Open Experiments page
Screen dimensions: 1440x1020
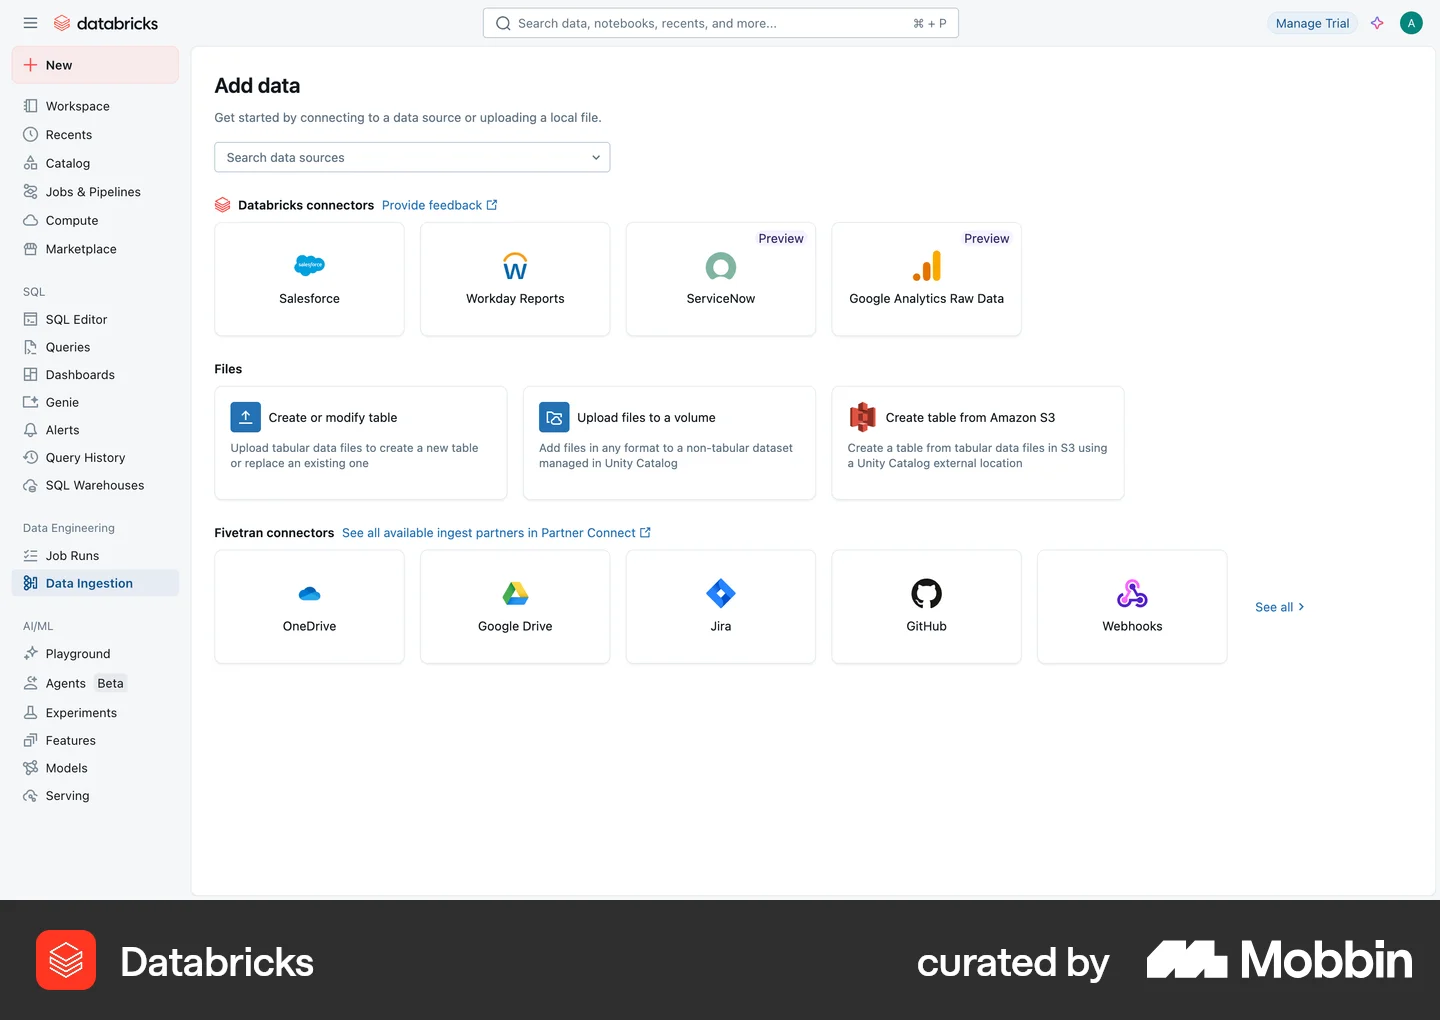tap(95, 713)
